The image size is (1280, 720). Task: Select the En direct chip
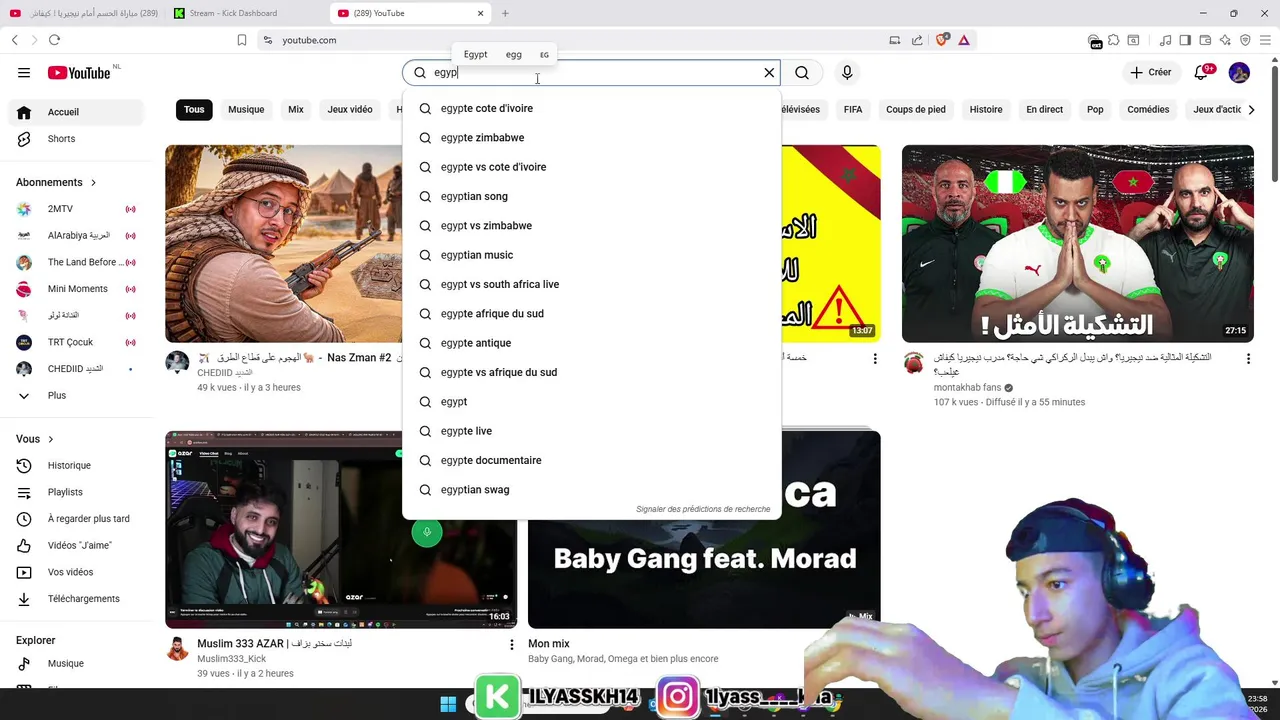(1044, 110)
